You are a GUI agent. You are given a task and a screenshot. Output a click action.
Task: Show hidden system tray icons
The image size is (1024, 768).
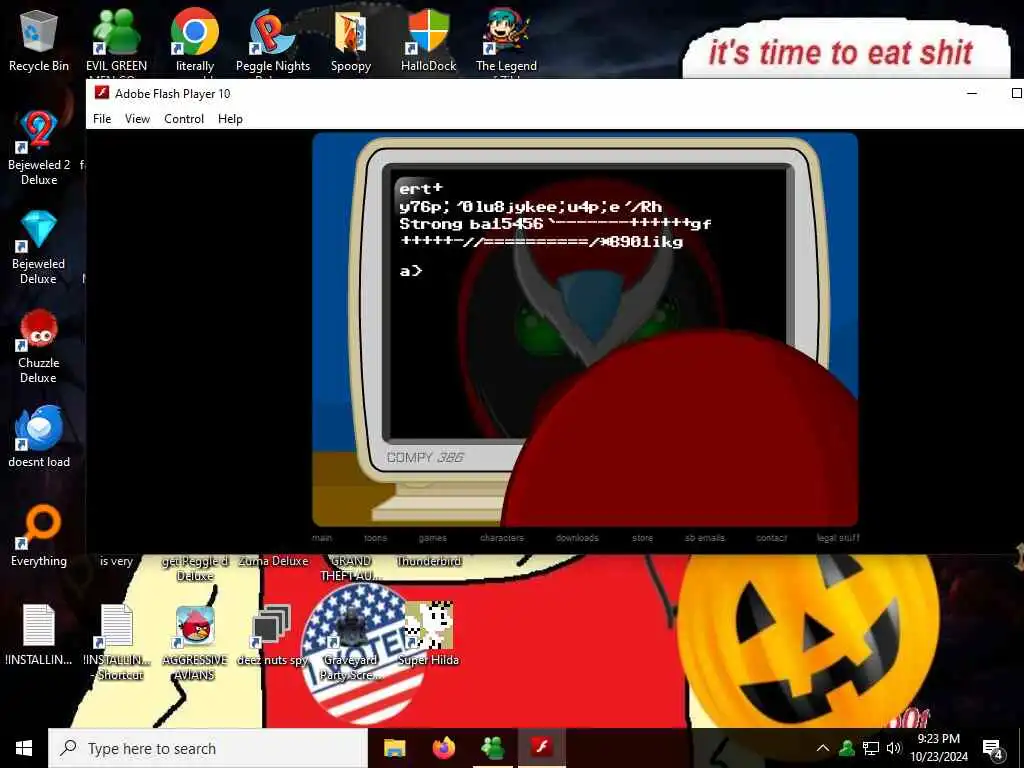(823, 748)
